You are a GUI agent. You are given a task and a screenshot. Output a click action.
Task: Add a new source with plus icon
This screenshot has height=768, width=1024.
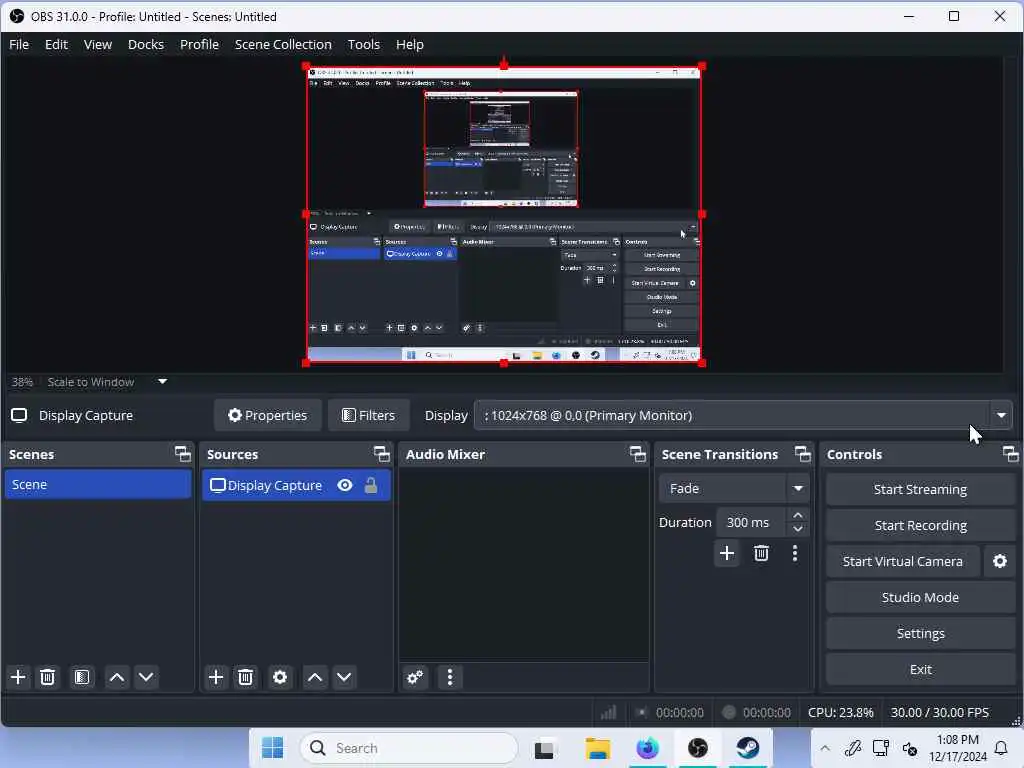click(x=216, y=677)
